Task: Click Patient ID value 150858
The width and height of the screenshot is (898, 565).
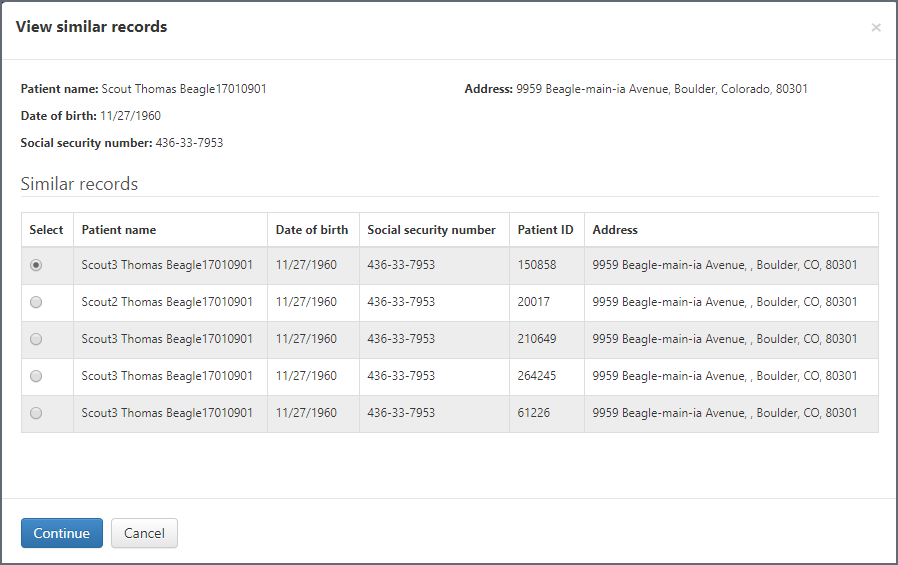Action: coord(537,264)
